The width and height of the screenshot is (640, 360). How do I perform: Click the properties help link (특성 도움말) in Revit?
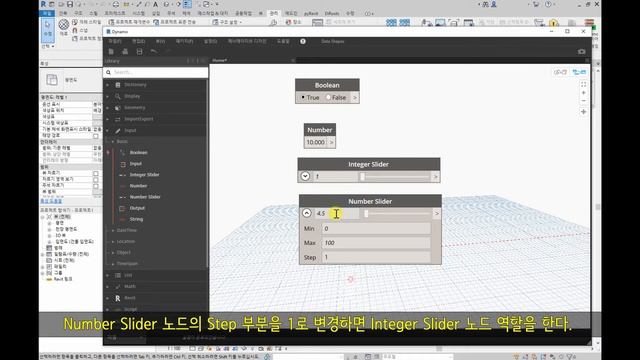point(51,201)
